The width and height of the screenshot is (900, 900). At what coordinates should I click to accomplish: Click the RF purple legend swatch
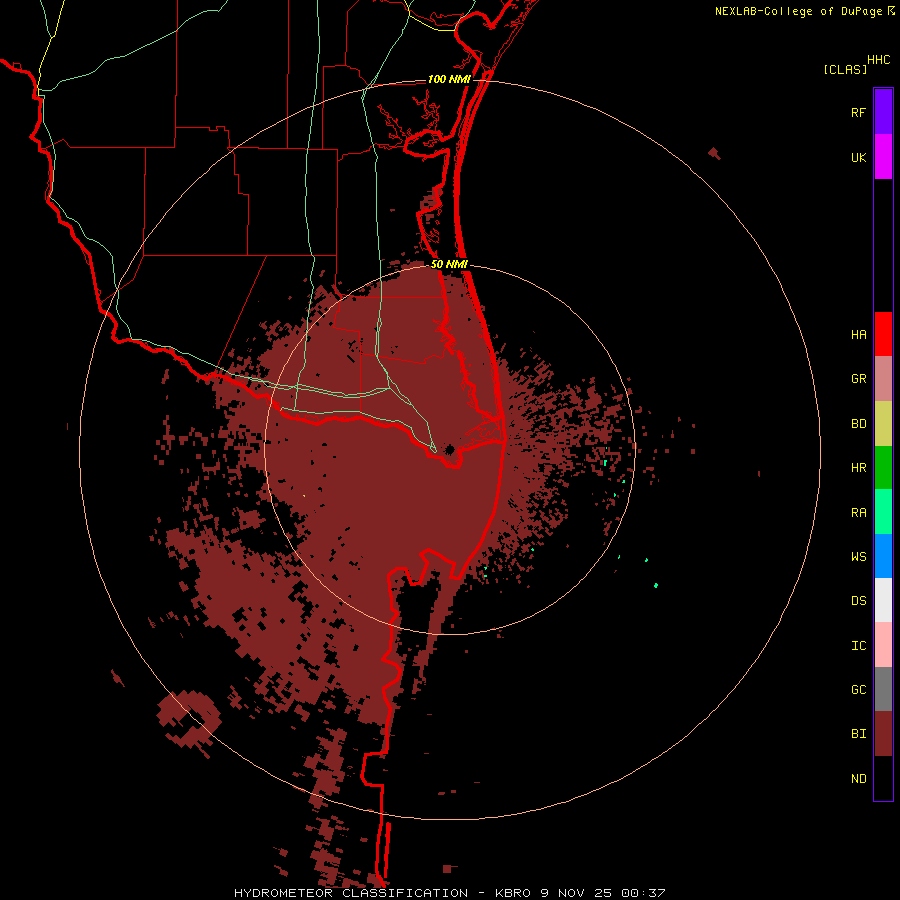(883, 112)
